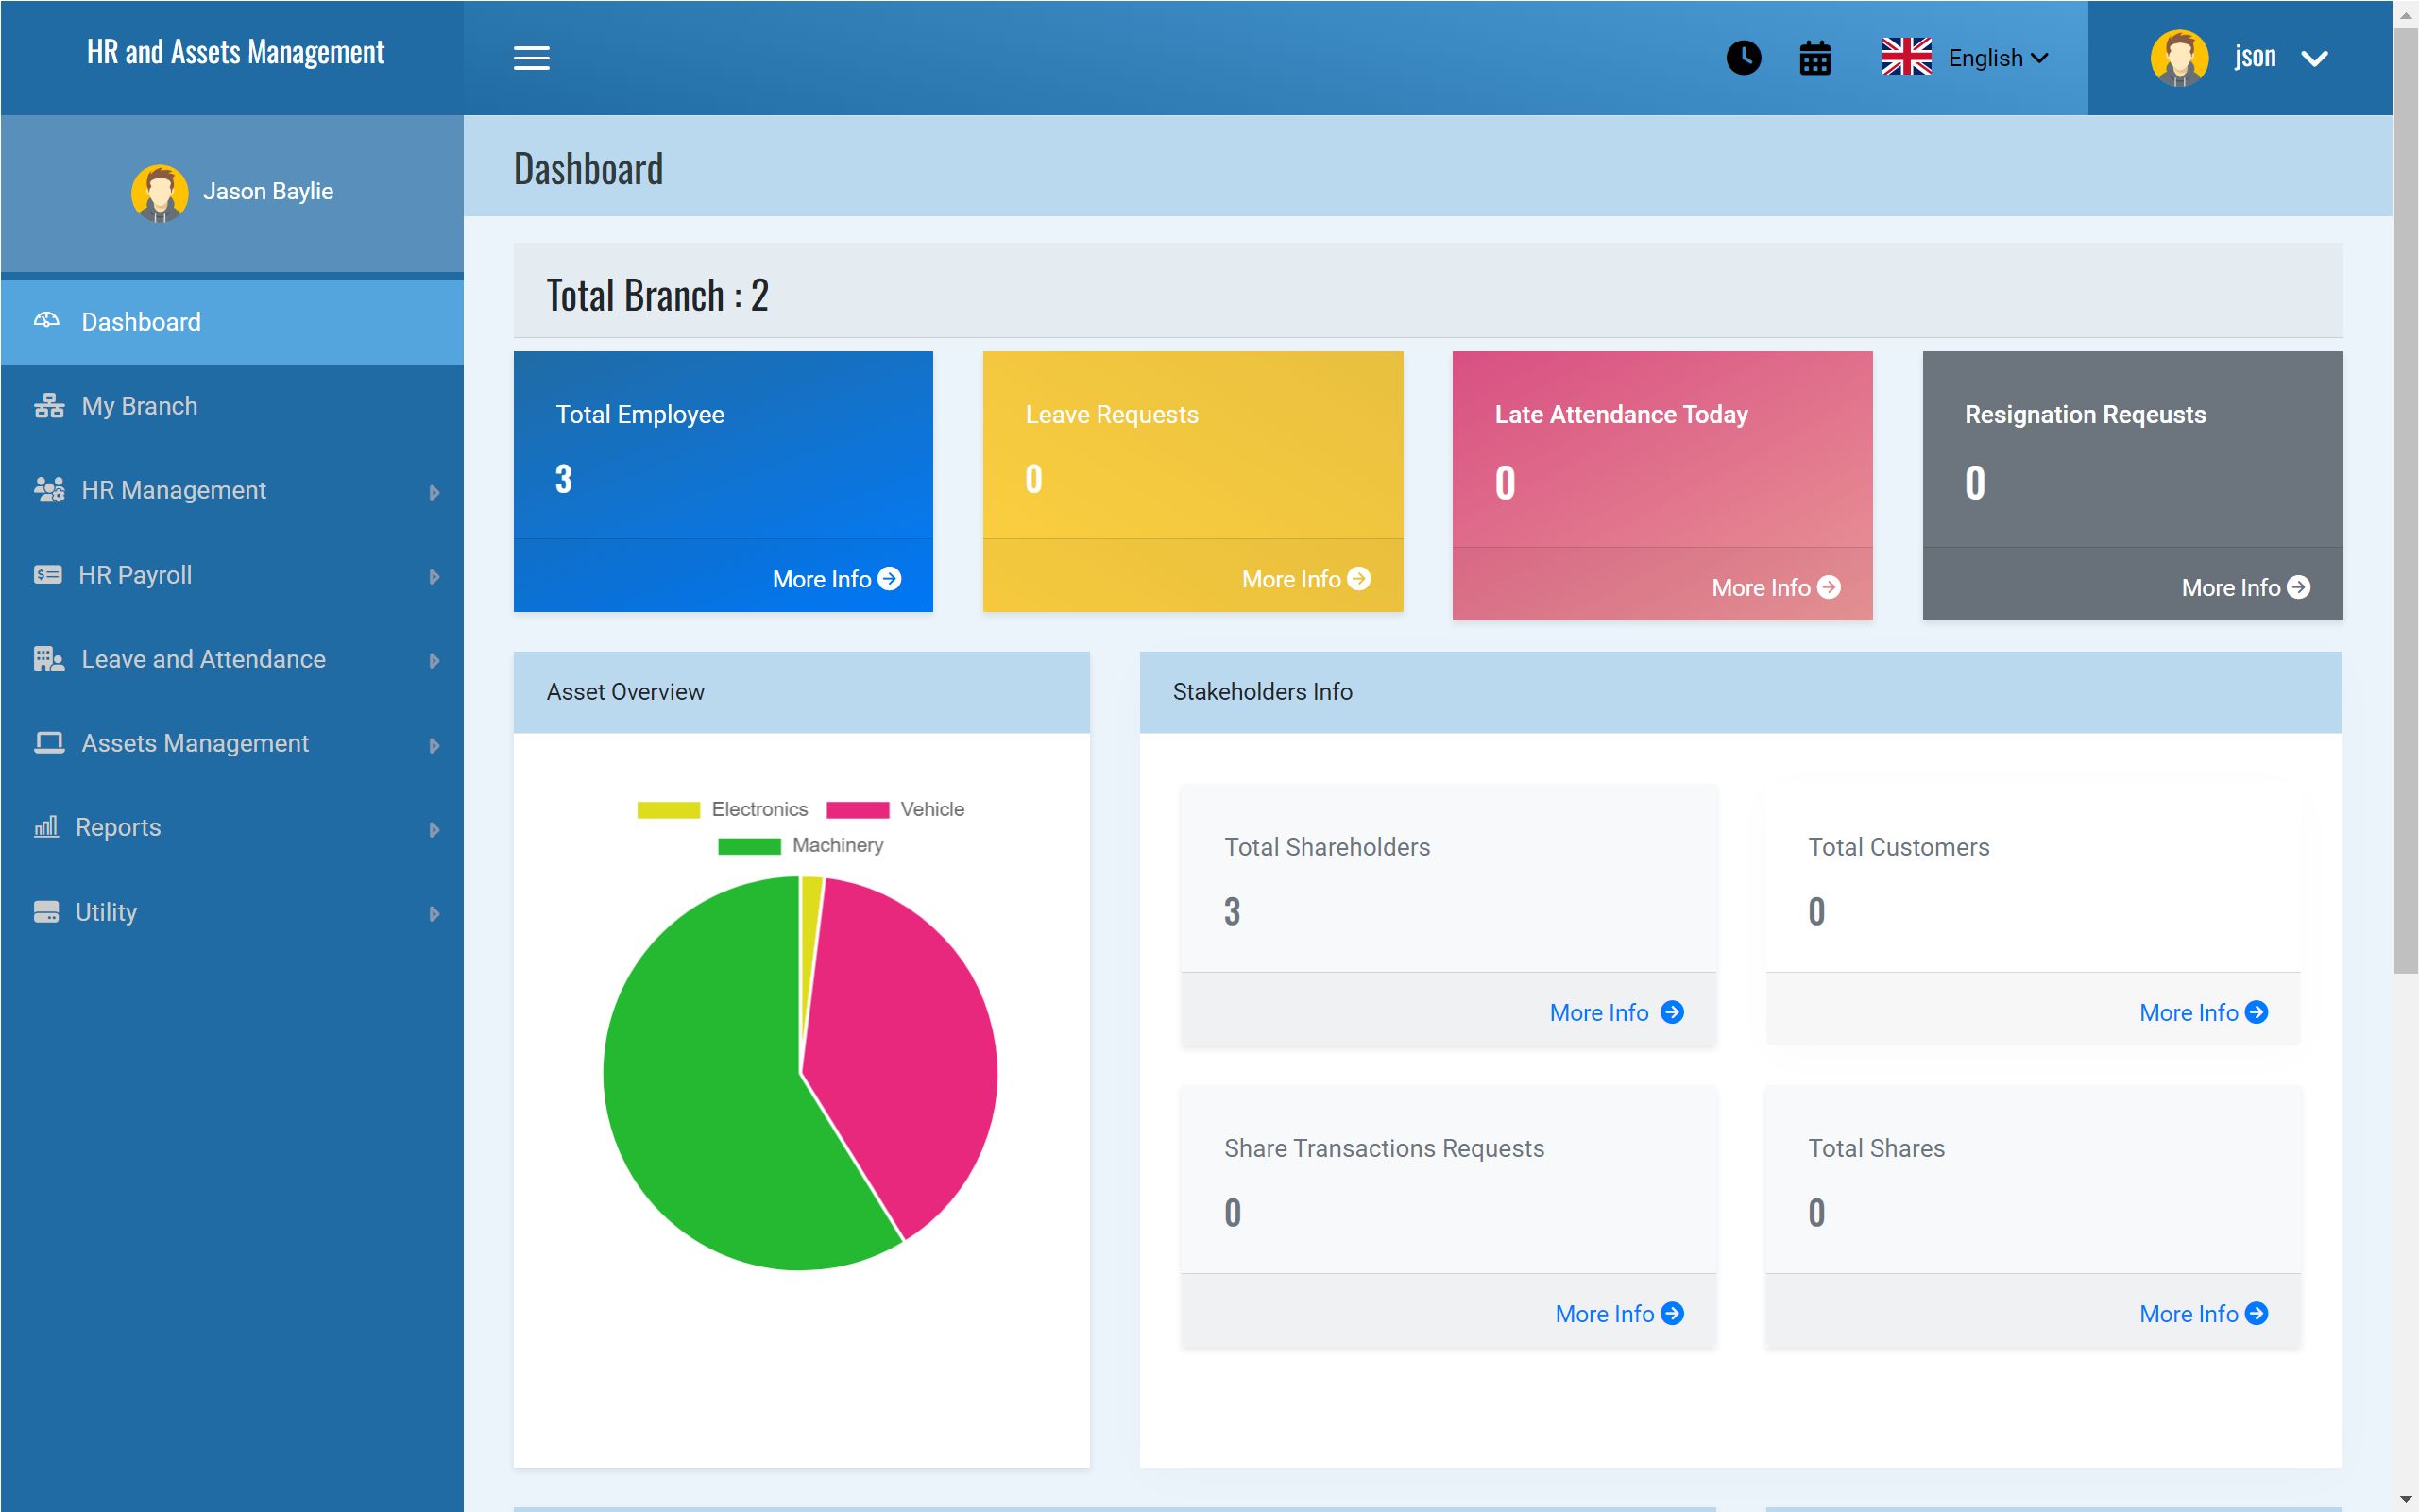Select Leave and Attendance menu item
This screenshot has width=2419, height=1512.
[232, 659]
